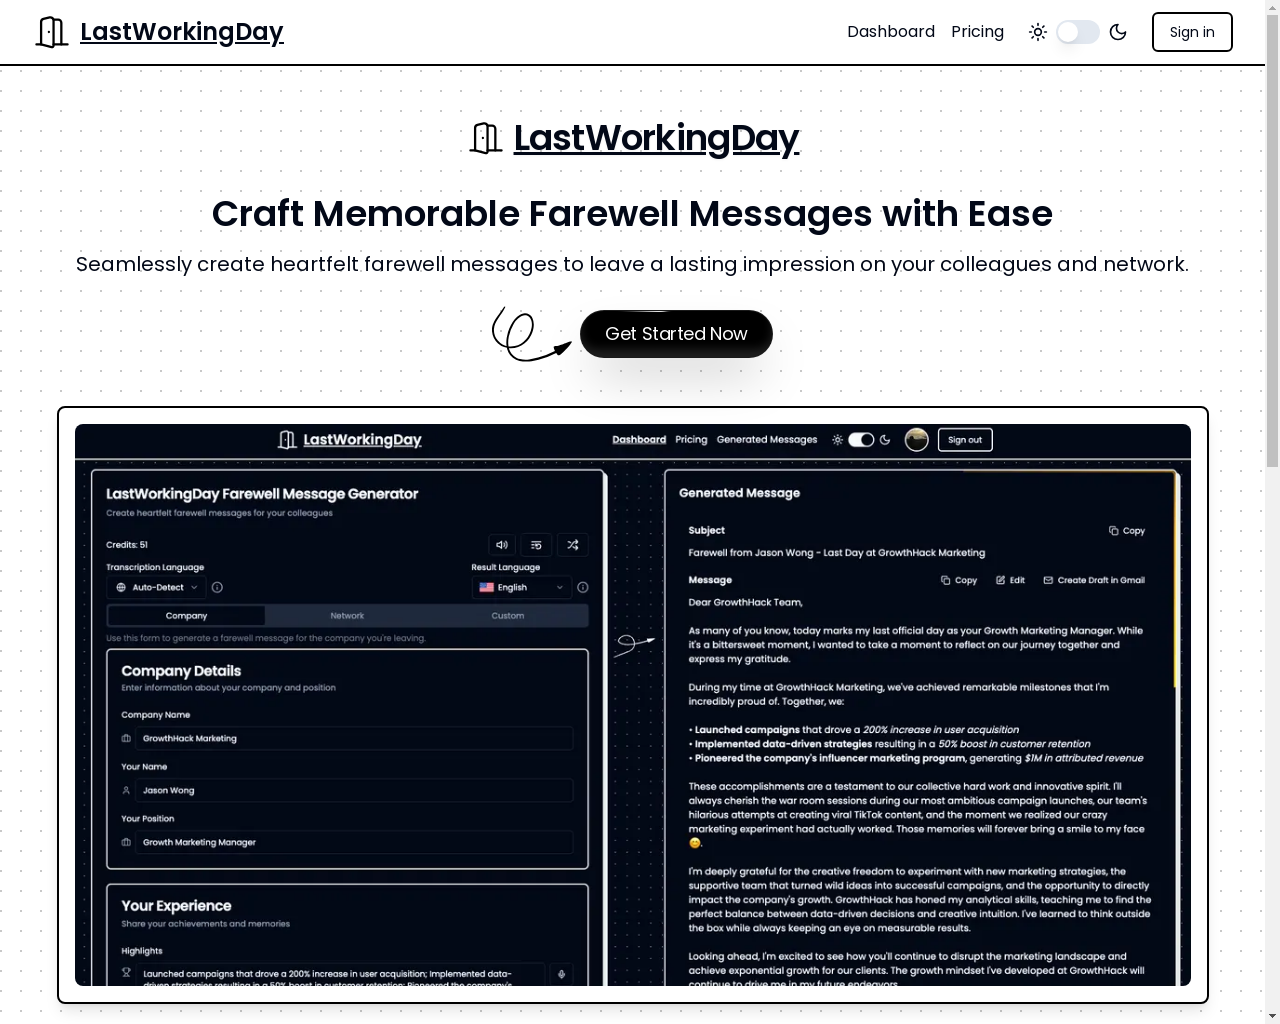
Task: Click the Highlights text field
Action: point(340,975)
